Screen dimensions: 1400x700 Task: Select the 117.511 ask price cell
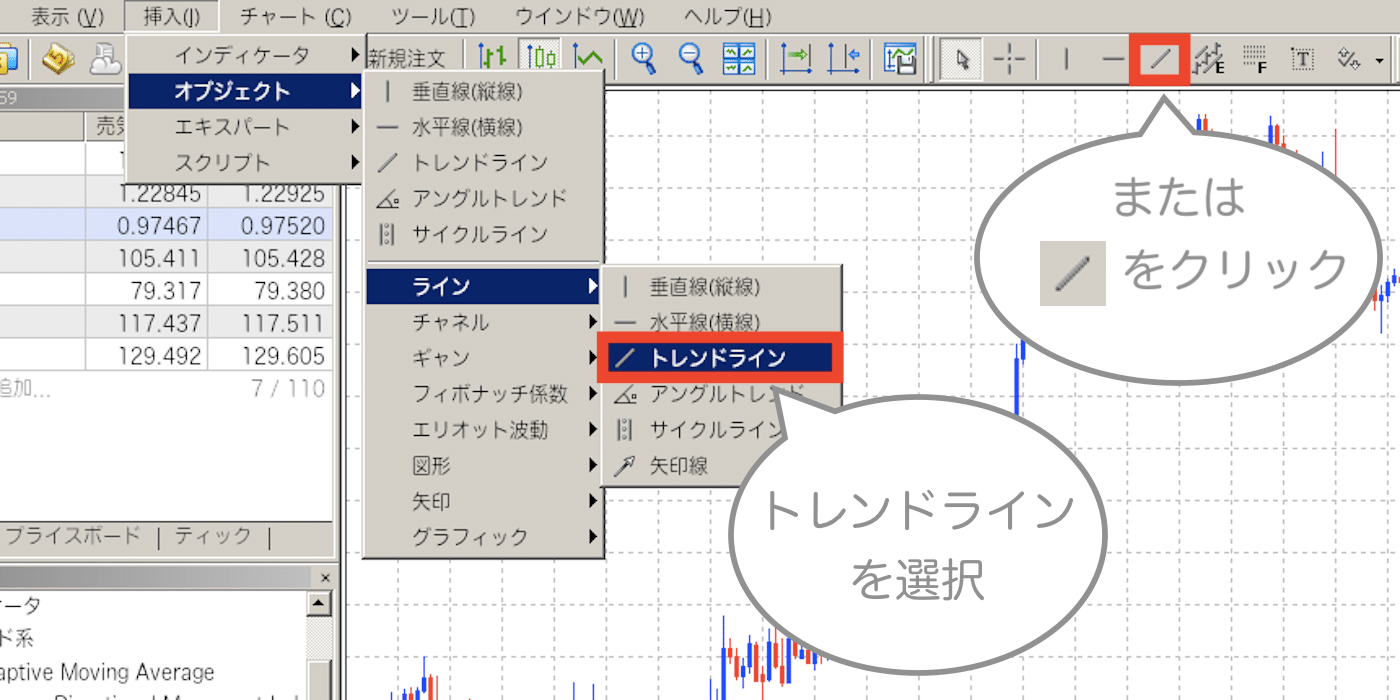270,323
